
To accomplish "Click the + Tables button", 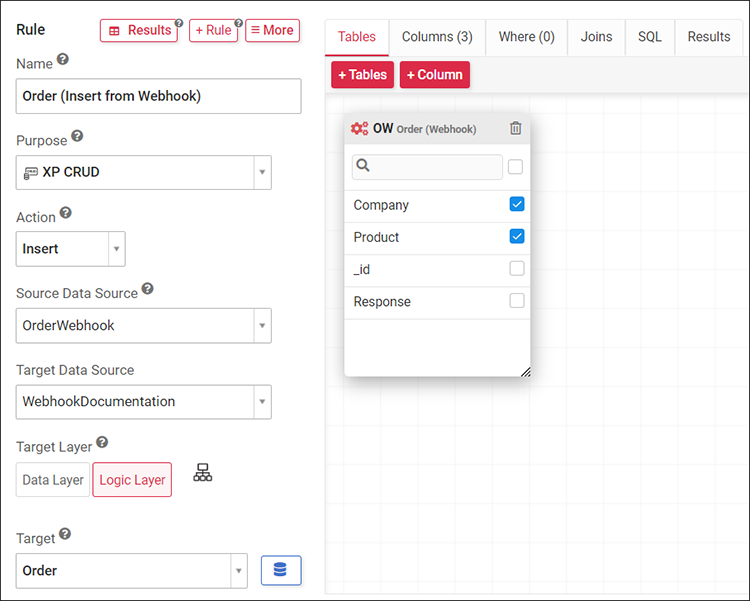I will 362,75.
